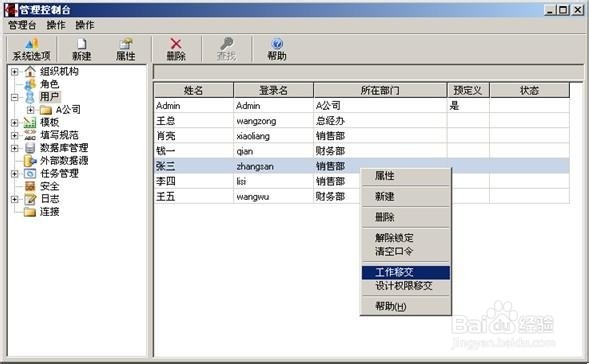Choose 属性 in the context menu
The width and height of the screenshot is (589, 364).
[406, 176]
